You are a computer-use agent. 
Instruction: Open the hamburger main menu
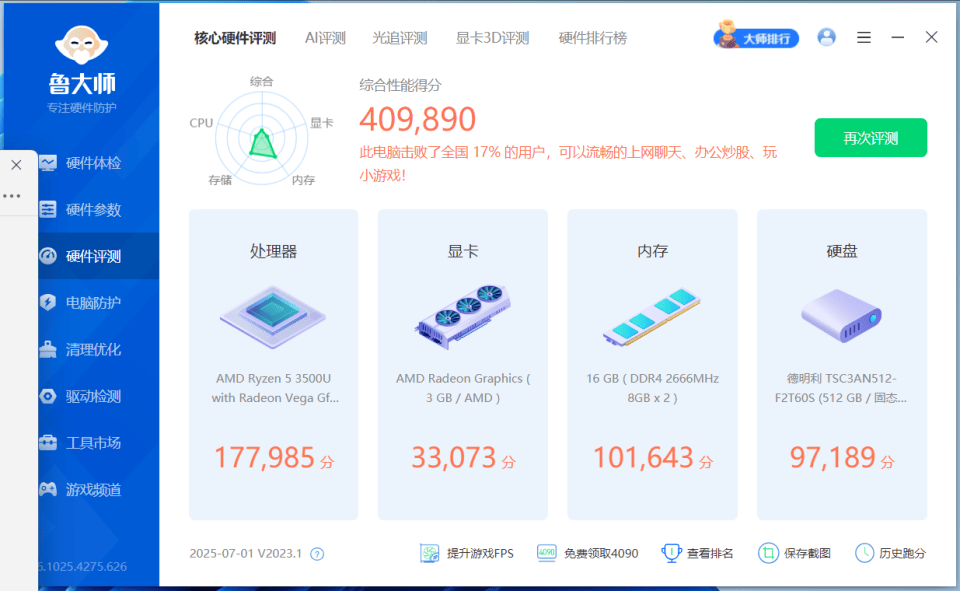[864, 38]
